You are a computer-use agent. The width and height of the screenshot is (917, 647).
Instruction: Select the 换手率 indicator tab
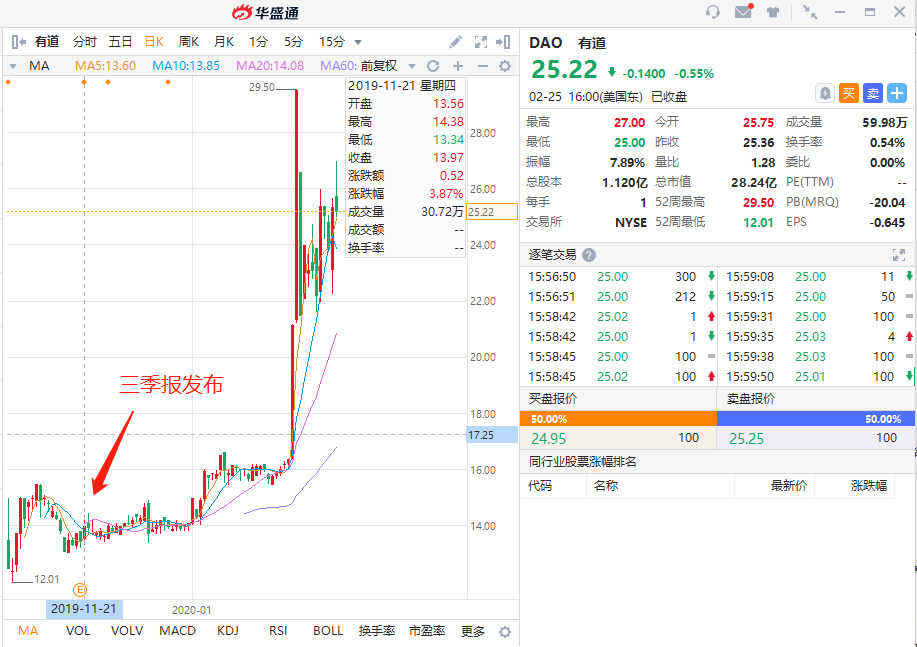377,631
